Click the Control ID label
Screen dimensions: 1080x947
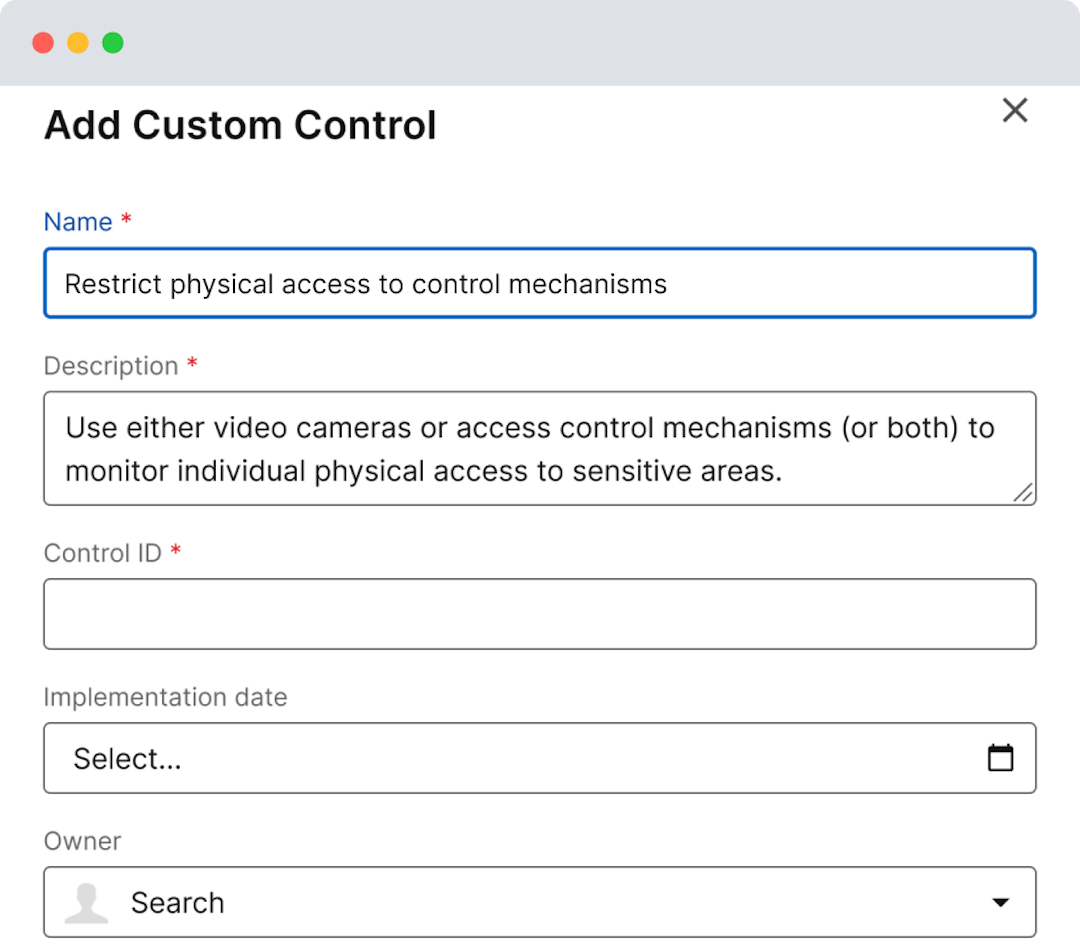tap(102, 553)
